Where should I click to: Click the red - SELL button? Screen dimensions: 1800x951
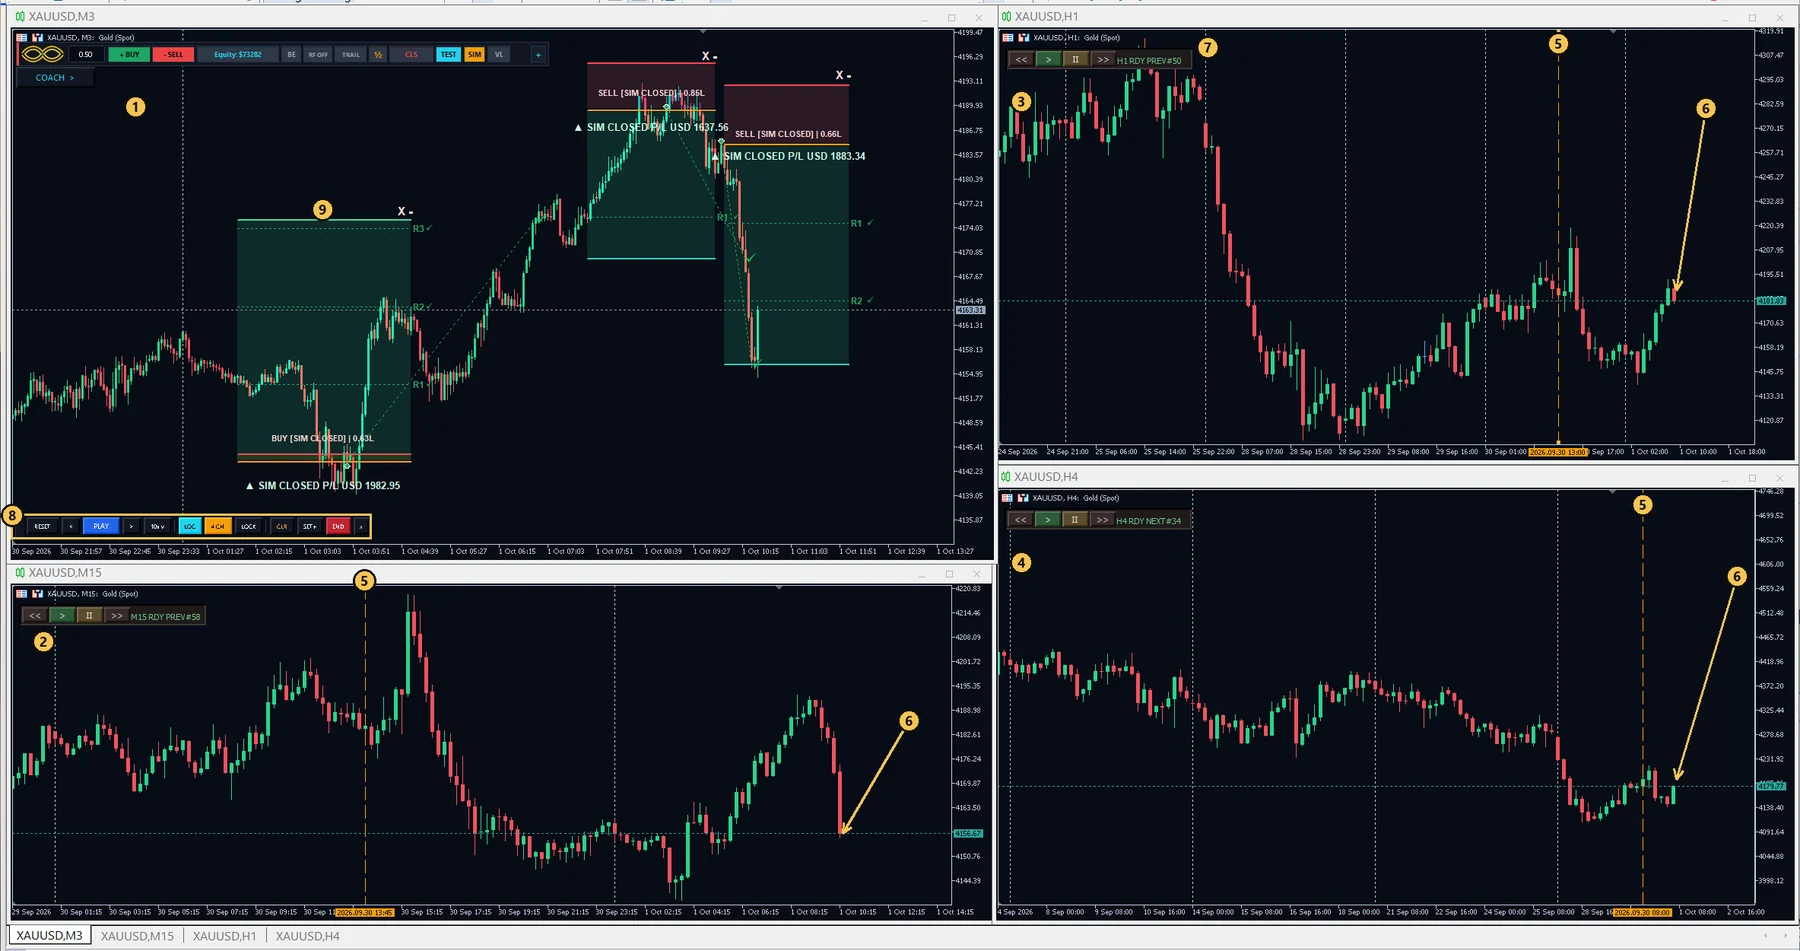173,54
